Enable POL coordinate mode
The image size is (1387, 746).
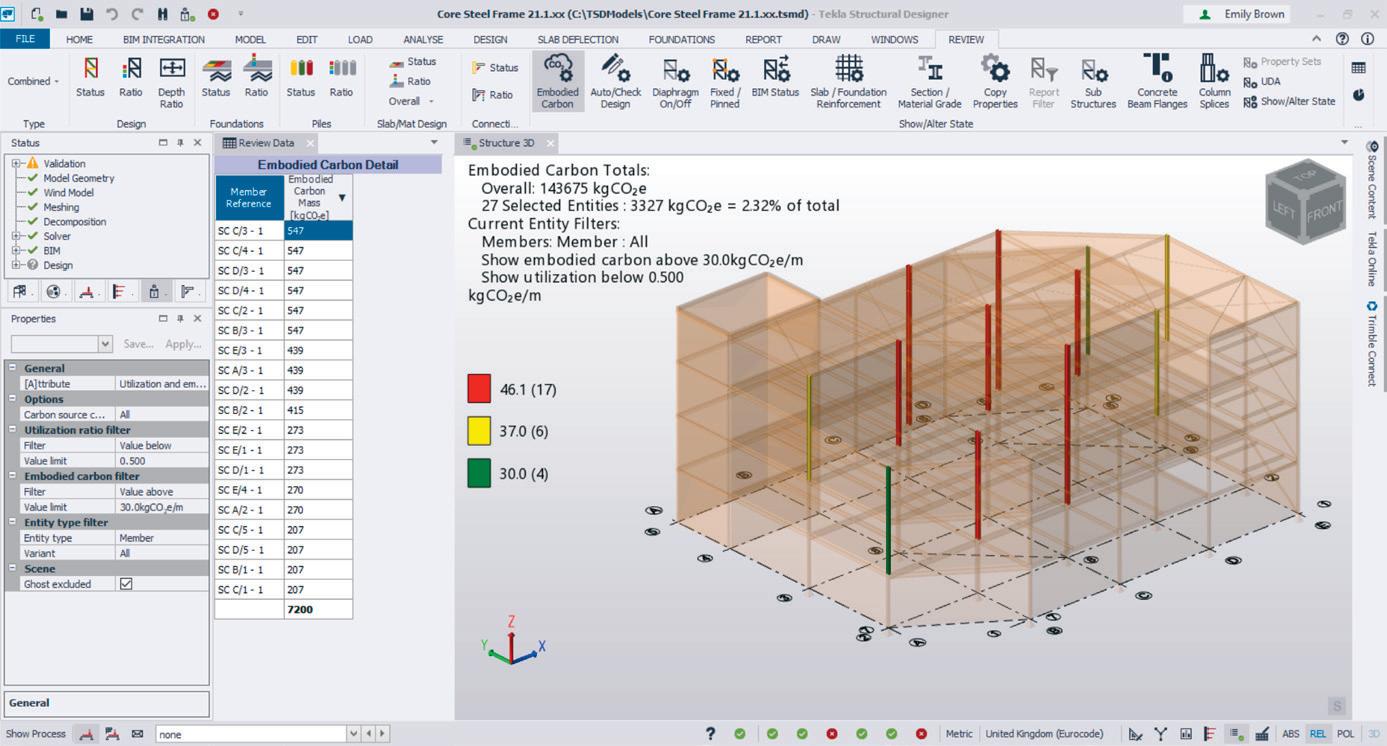pos(1345,734)
